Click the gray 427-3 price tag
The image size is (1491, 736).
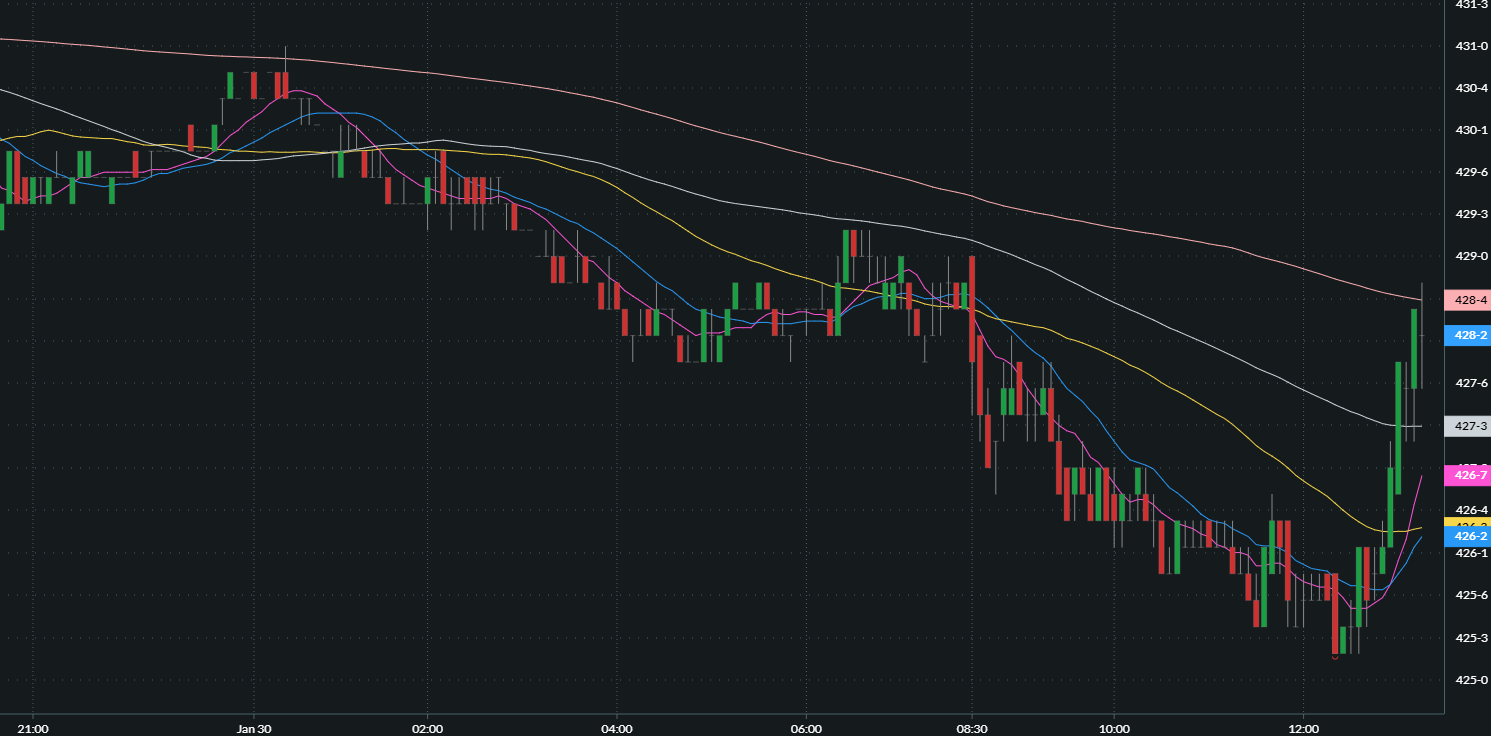click(x=1468, y=427)
